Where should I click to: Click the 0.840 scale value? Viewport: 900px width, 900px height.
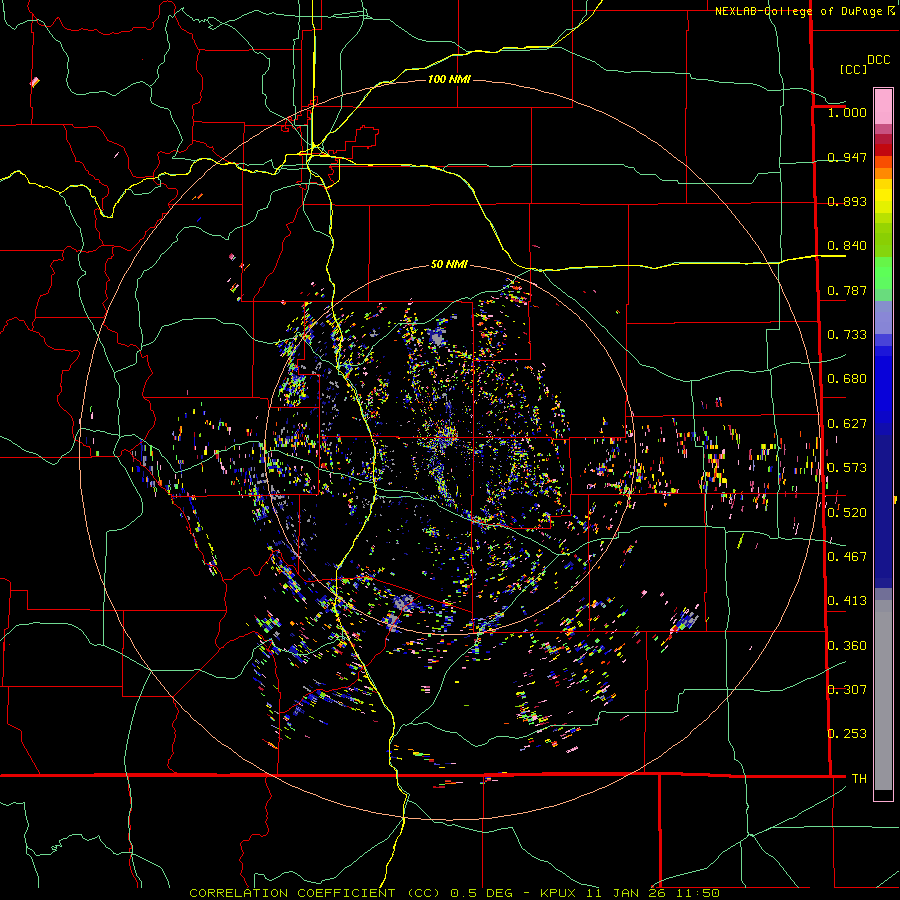pyautogui.click(x=847, y=246)
